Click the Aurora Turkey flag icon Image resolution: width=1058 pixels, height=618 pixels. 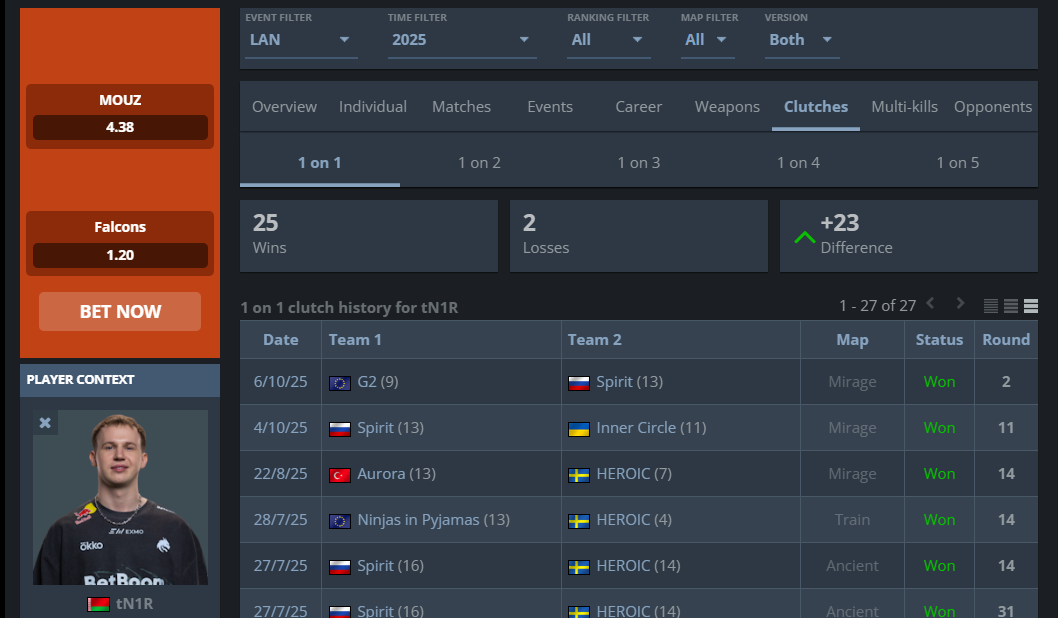coord(339,475)
